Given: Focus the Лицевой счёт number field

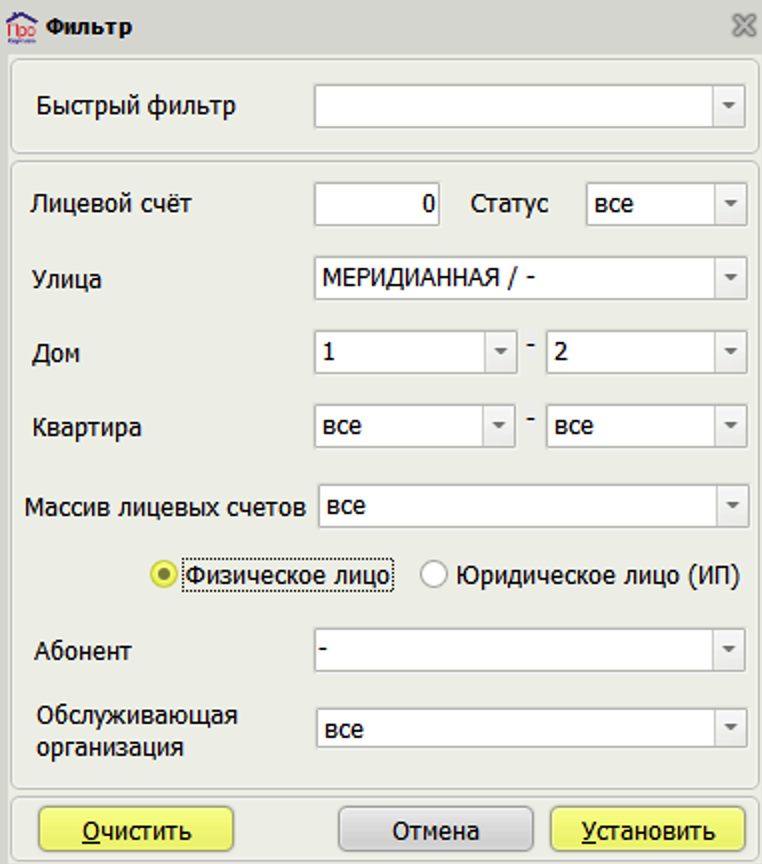Looking at the screenshot, I should click(x=377, y=204).
